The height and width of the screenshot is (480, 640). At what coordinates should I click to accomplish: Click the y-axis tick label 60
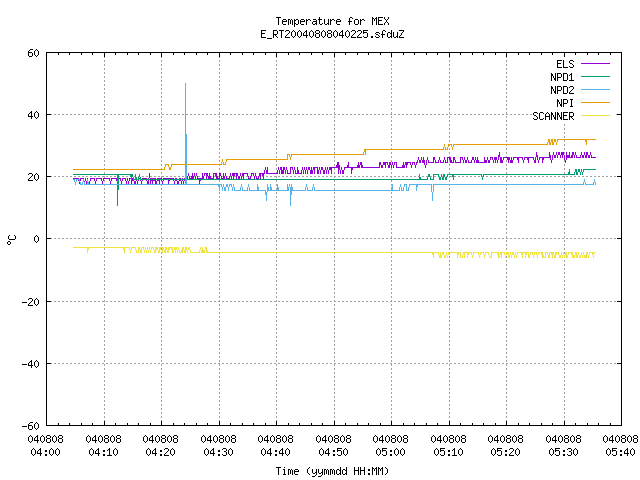pyautogui.click(x=33, y=53)
